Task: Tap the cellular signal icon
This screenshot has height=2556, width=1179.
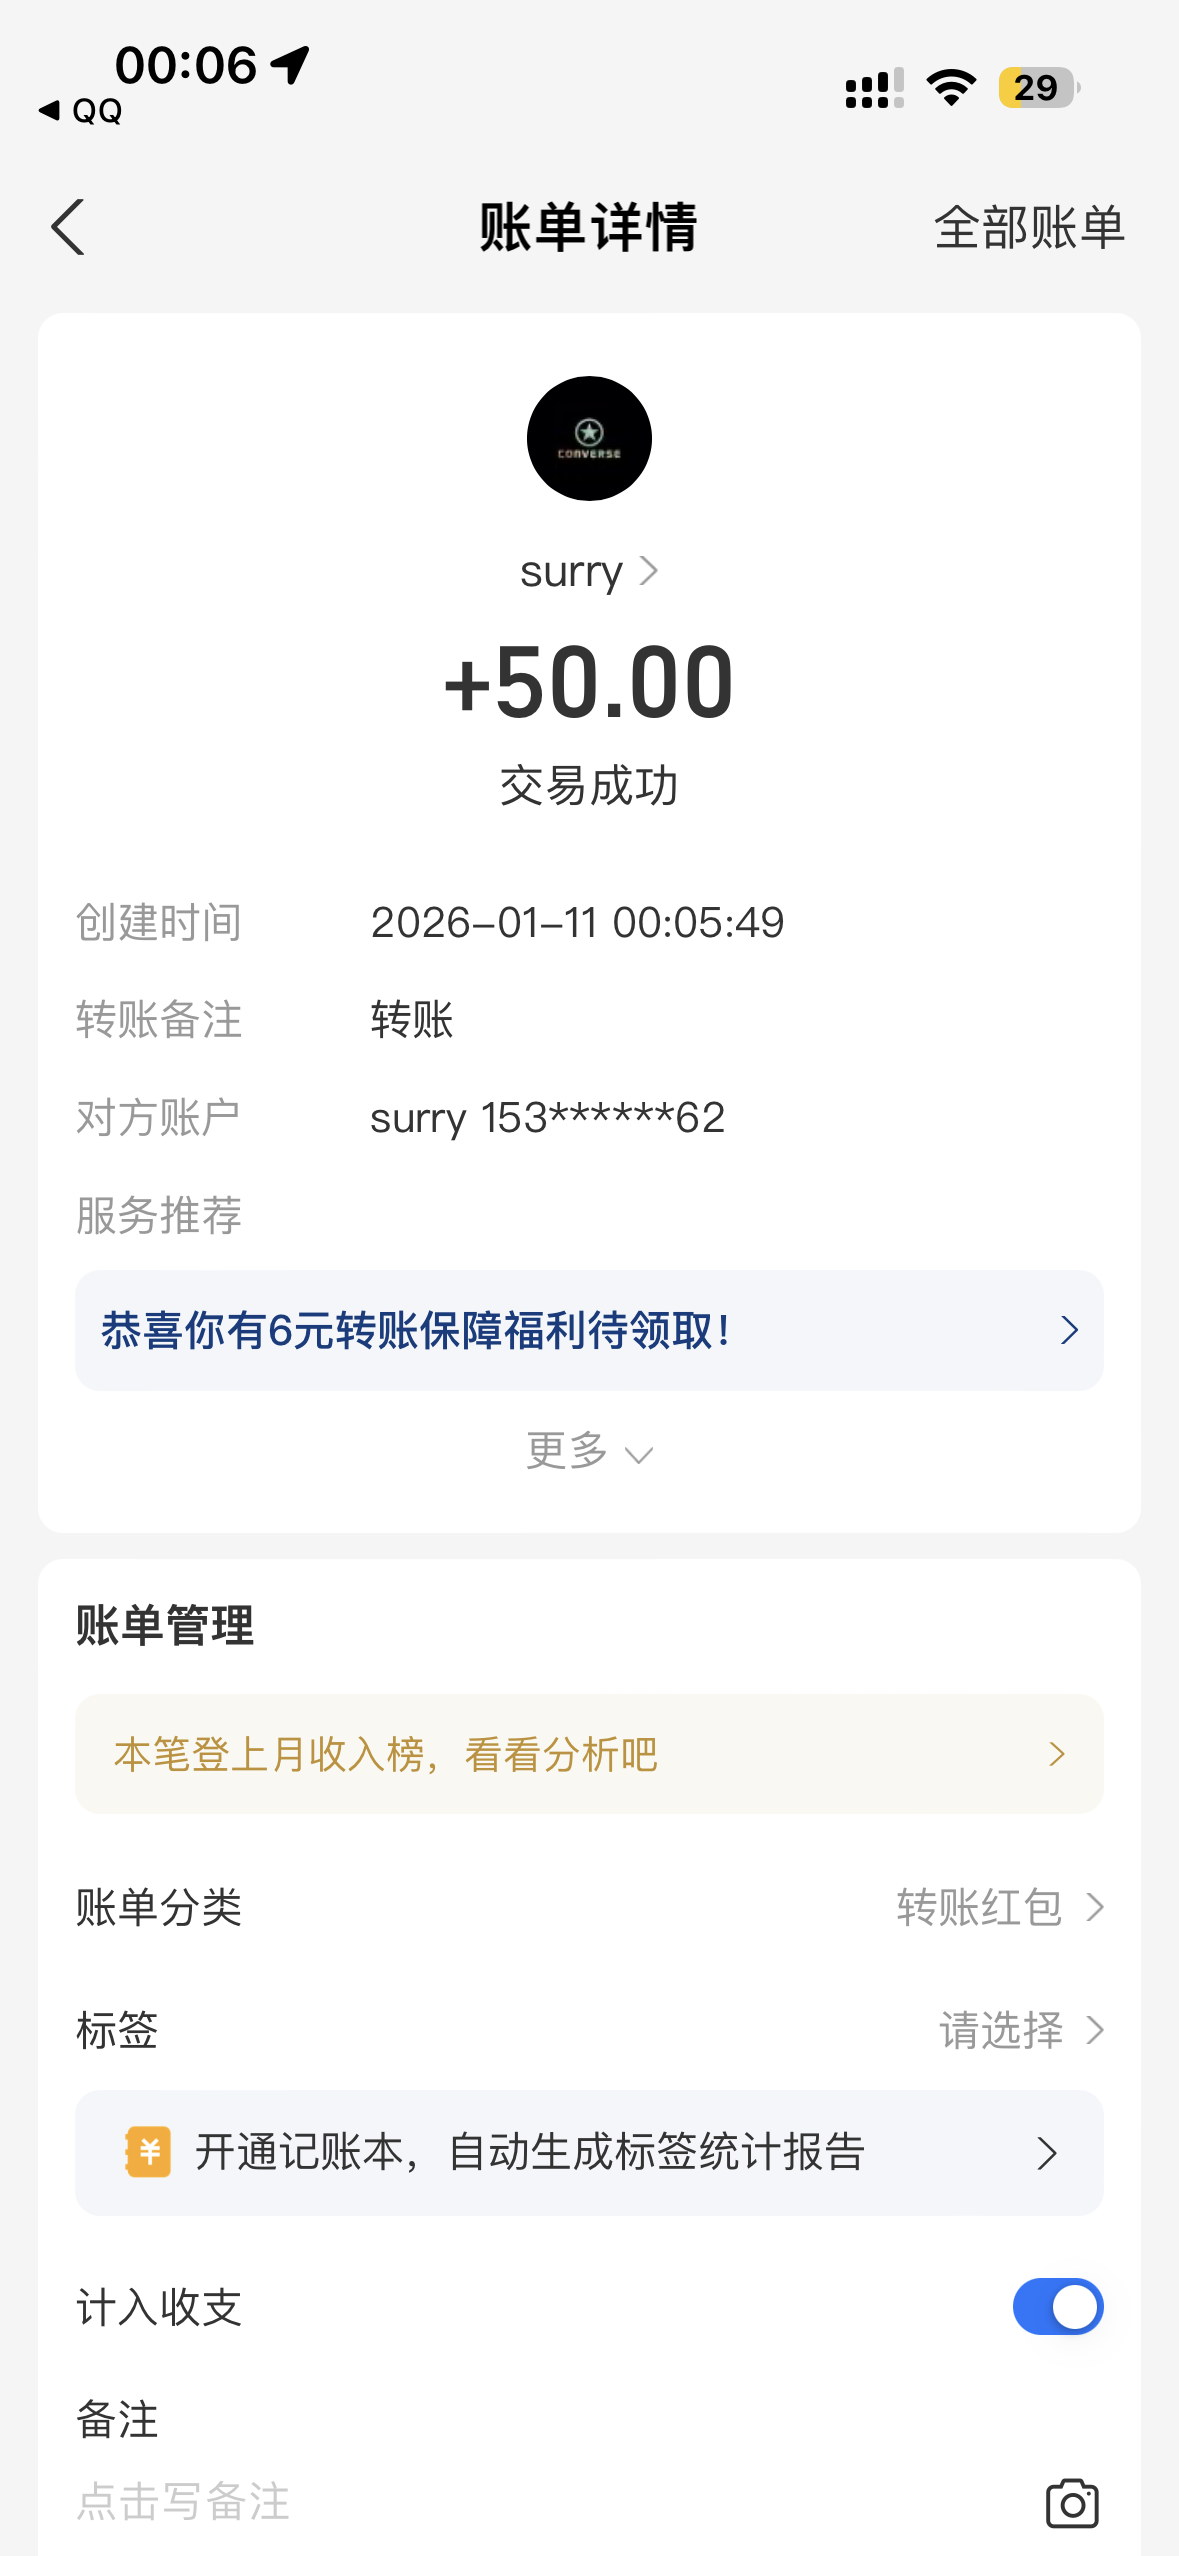Action: pyautogui.click(x=873, y=88)
